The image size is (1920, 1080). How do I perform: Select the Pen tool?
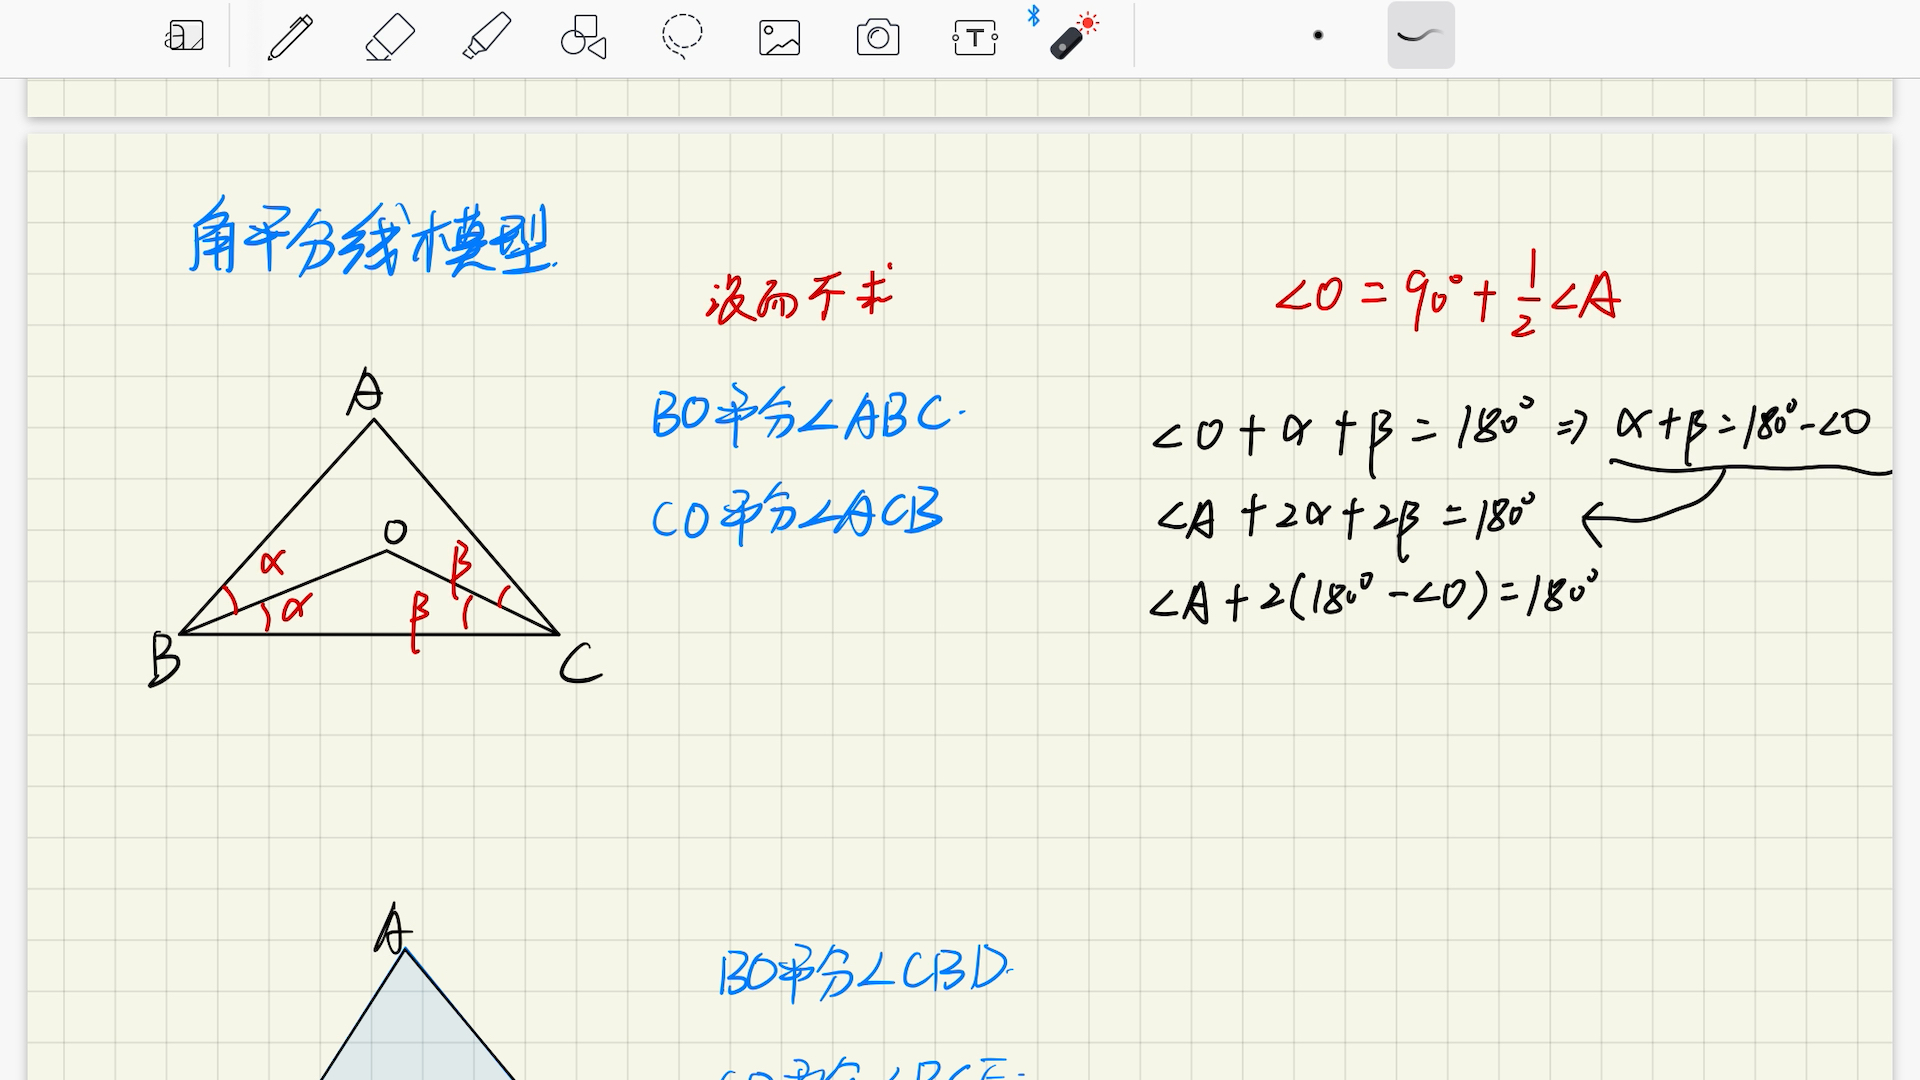290,37
